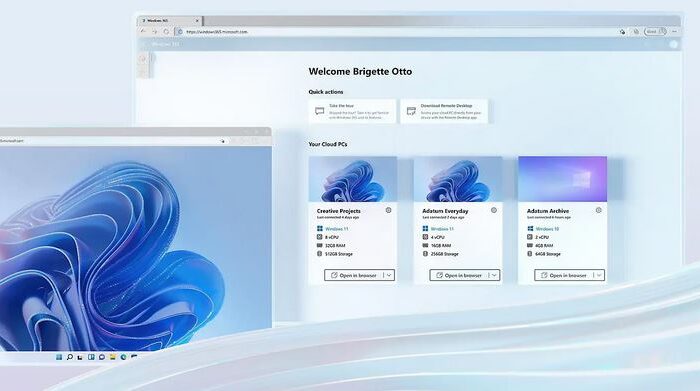Click the storage icon on Adatum Archive card
The height and width of the screenshot is (391, 700).
[530, 254]
